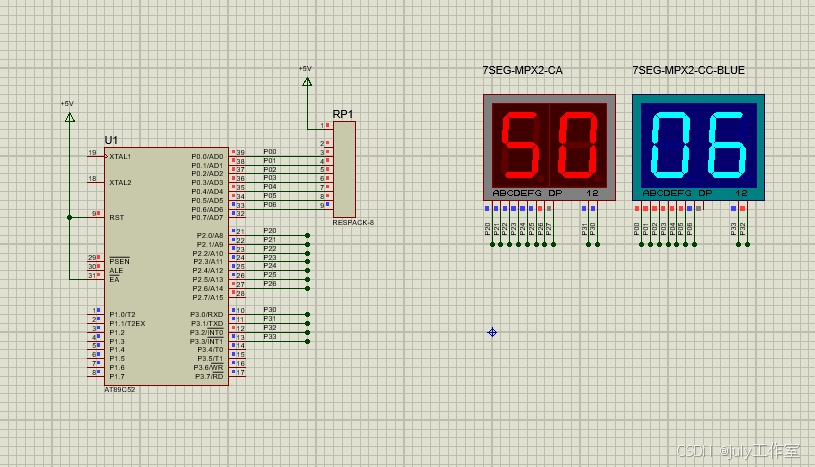Click the P33 vertical label under blue display
Image resolution: width=815 pixels, height=467 pixels.
pyautogui.click(x=733, y=229)
